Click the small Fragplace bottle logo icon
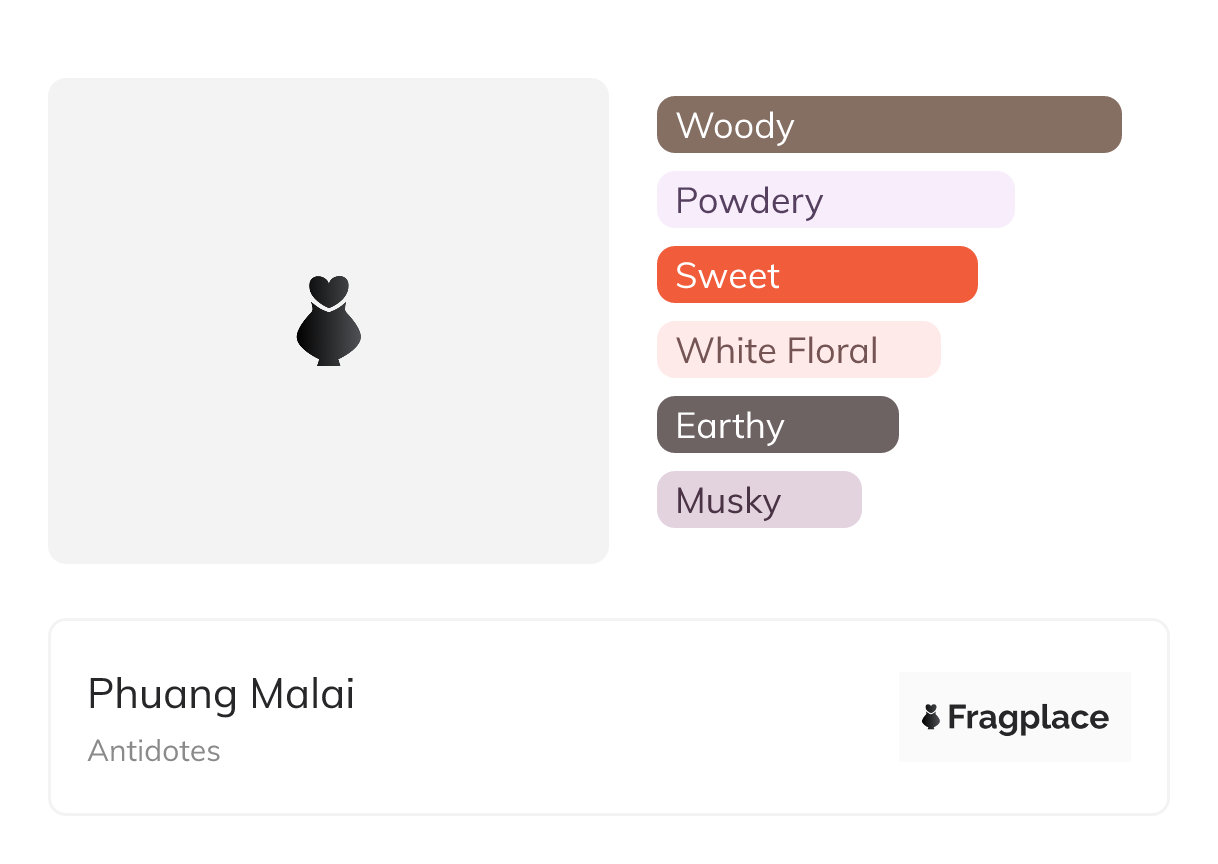 (x=931, y=717)
